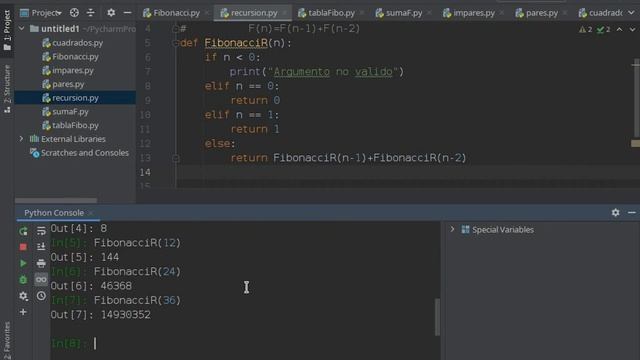Screen dimensions: 640x360
Task: Click the console vertical scrollbar
Action: click(x=437, y=317)
